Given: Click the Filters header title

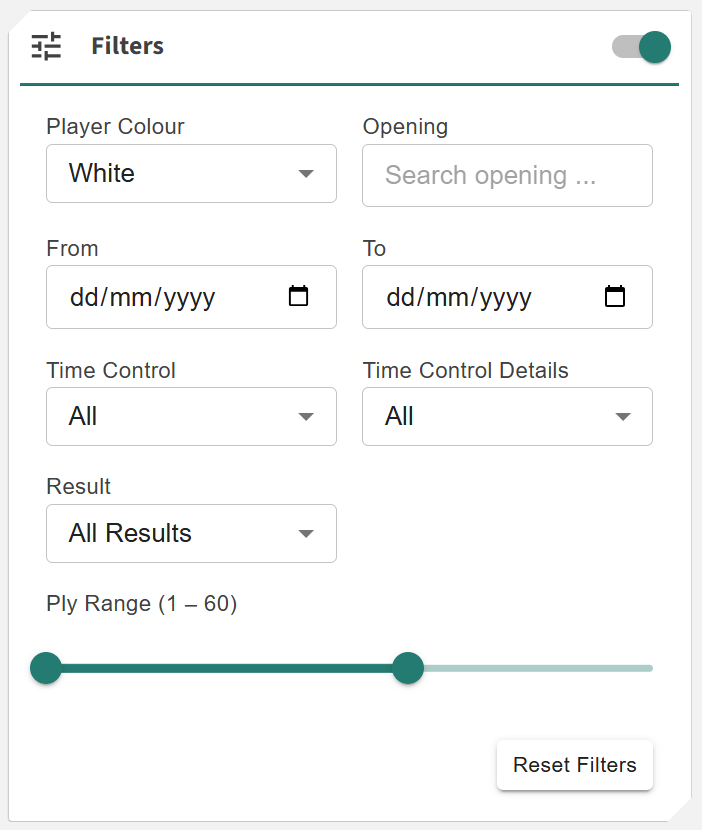Looking at the screenshot, I should [x=127, y=46].
